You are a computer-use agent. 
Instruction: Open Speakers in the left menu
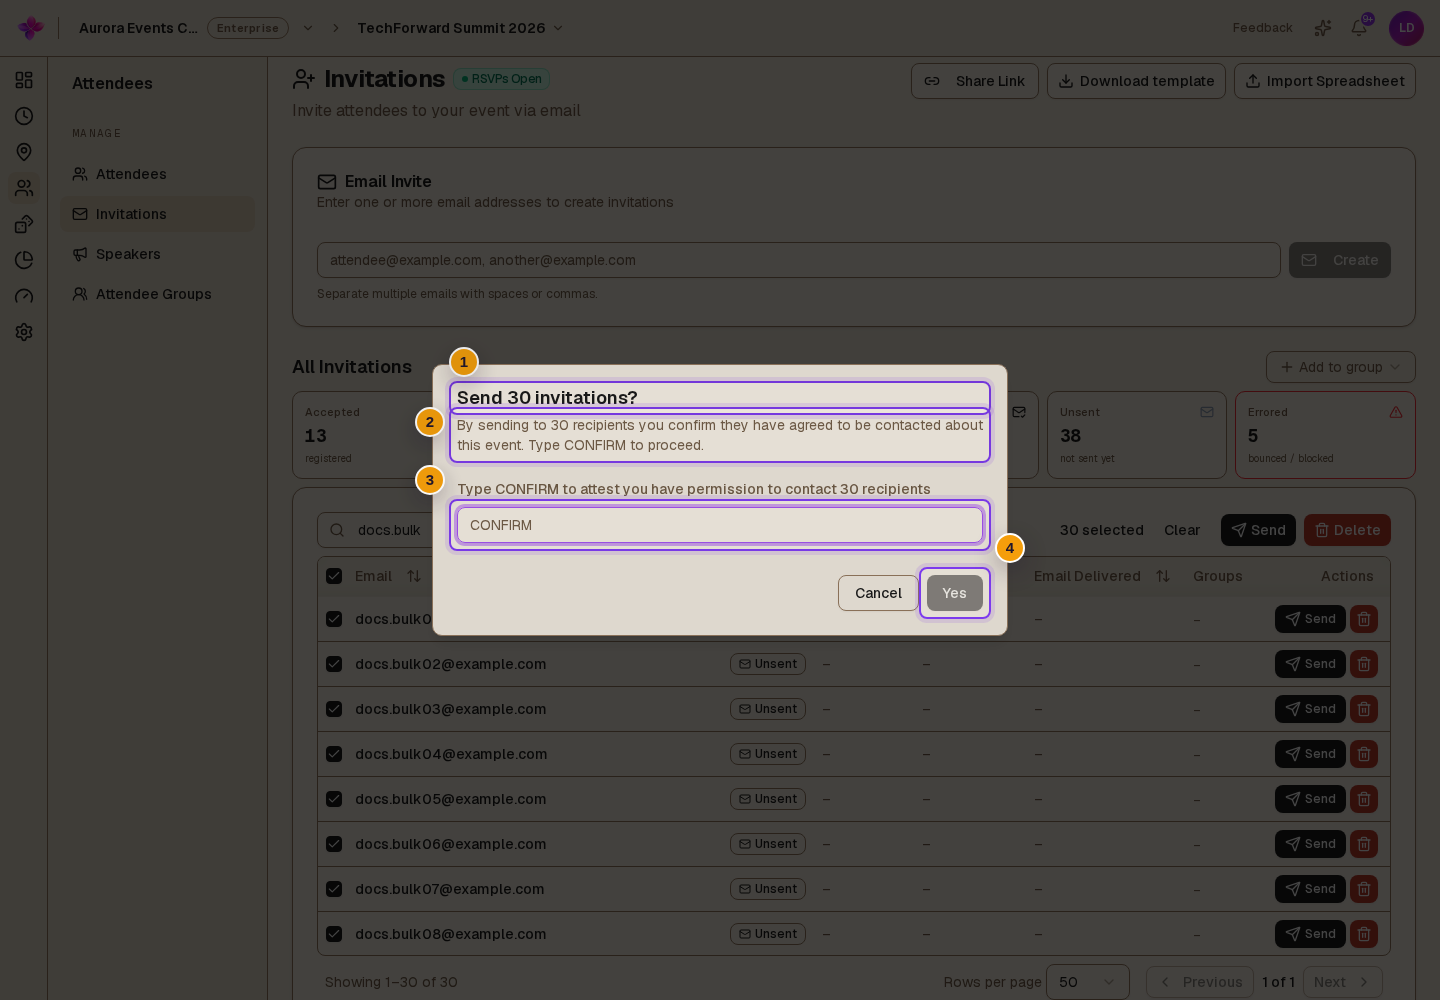(x=157, y=254)
